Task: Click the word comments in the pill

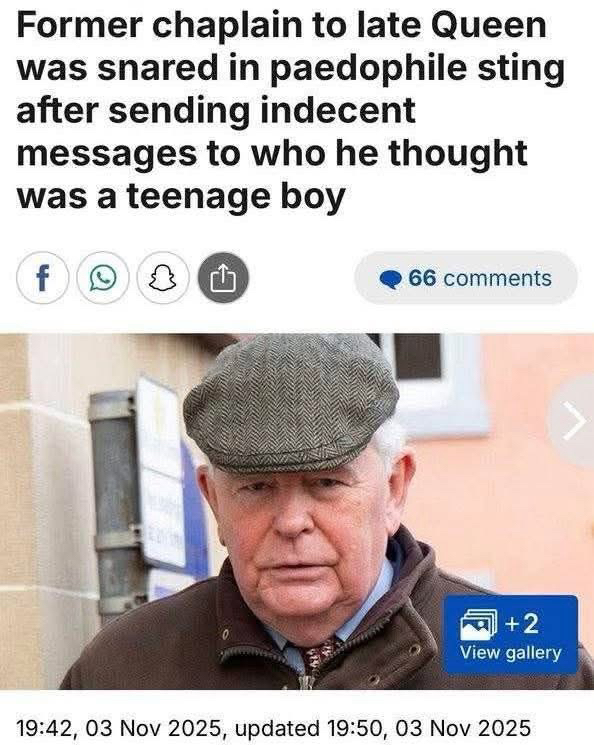Action: [498, 278]
